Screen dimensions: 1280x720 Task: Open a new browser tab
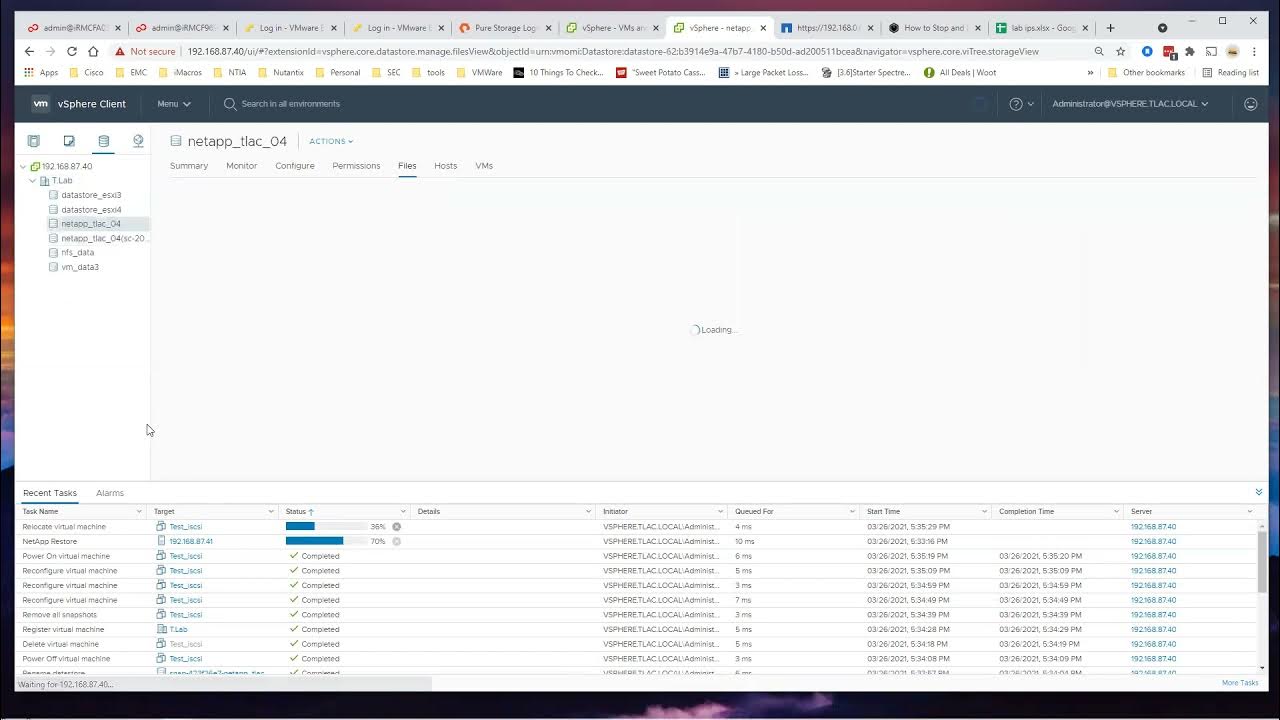(1110, 28)
